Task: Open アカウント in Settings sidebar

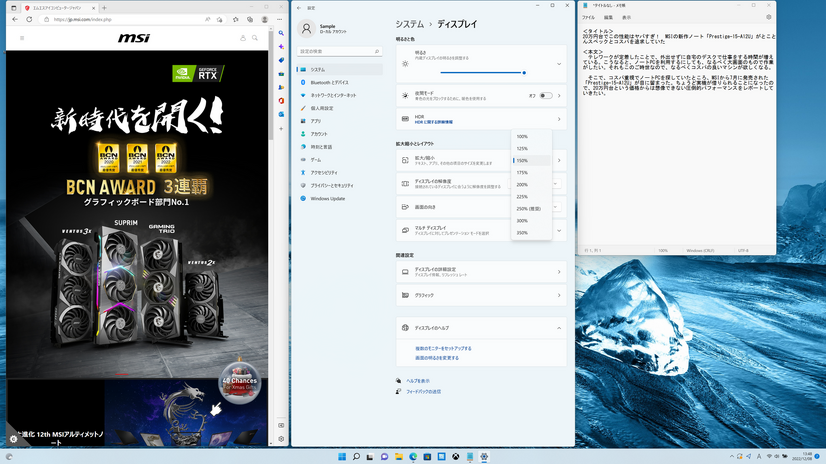Action: tap(339, 134)
